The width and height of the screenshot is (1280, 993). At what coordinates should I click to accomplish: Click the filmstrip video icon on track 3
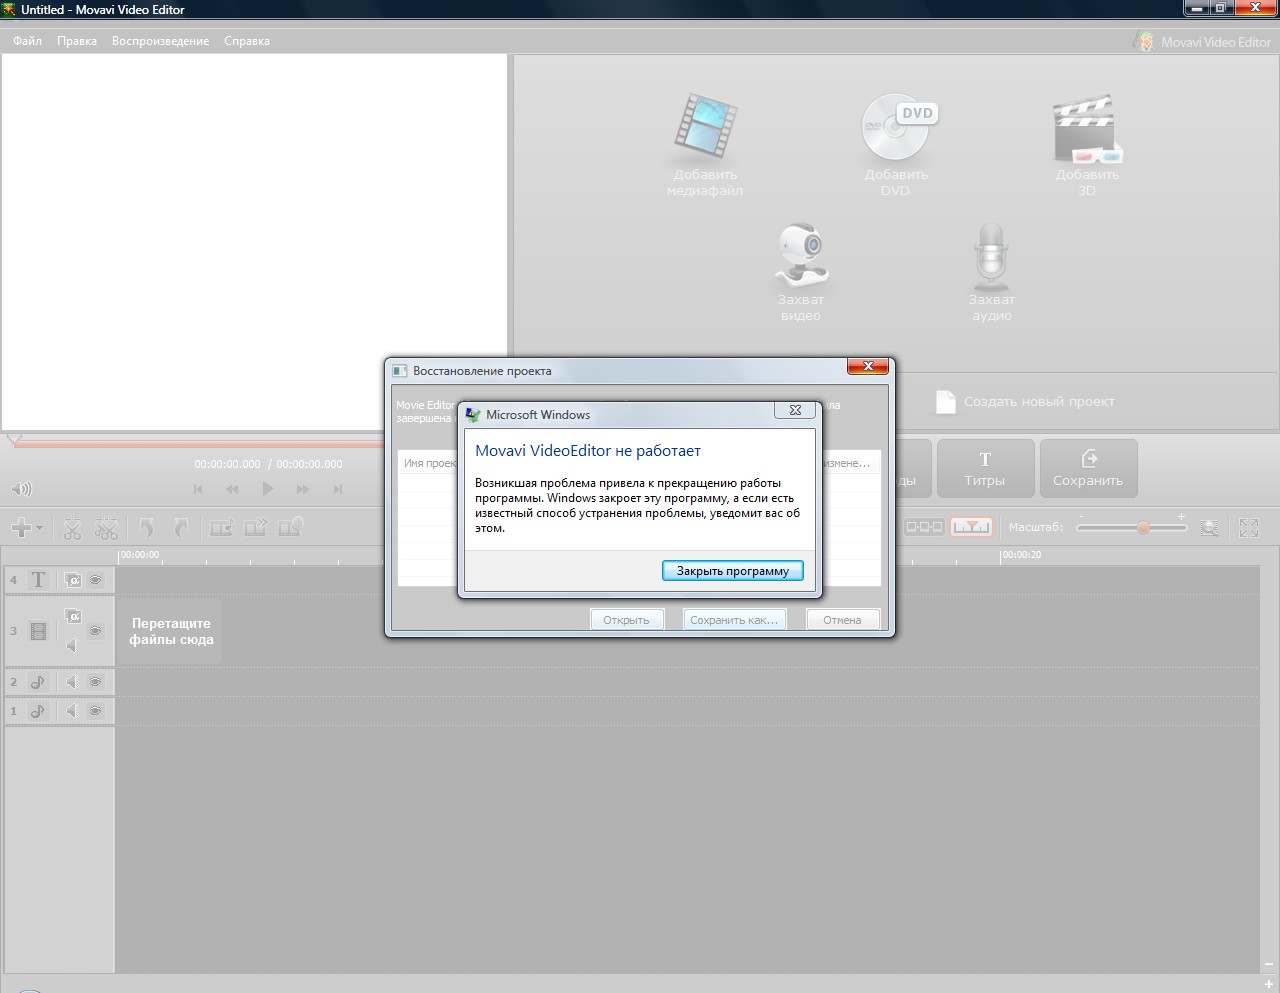[38, 631]
